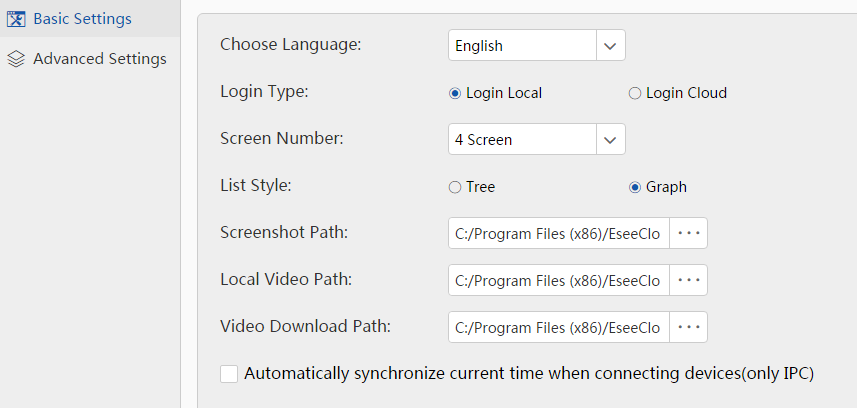Choose the Tree list style

click(455, 187)
